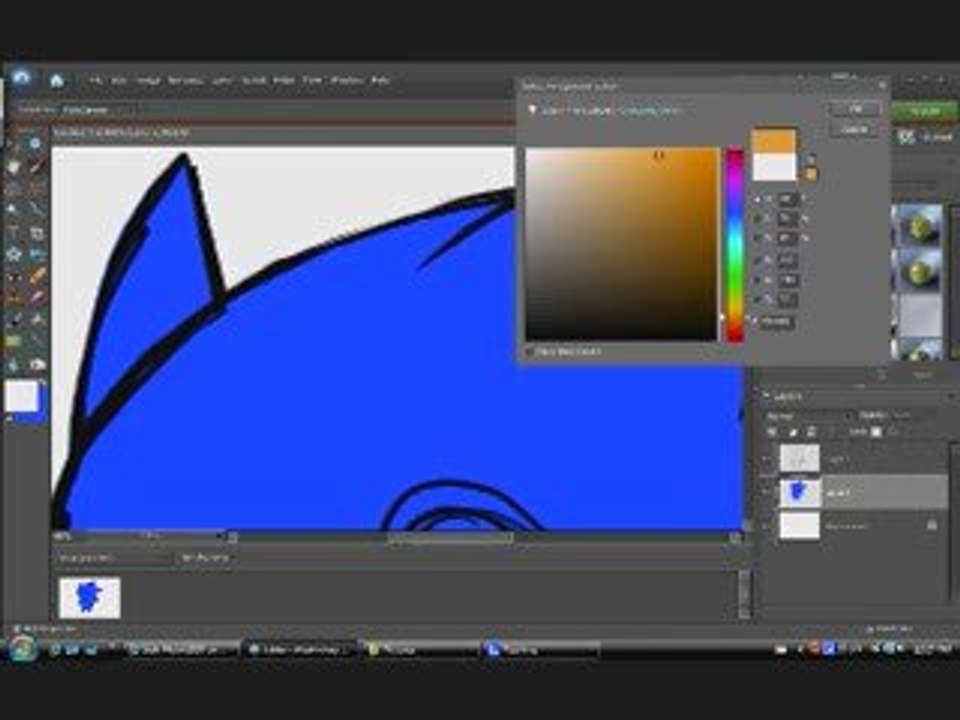
Task: Click the Home icon in top bar
Action: (x=56, y=80)
